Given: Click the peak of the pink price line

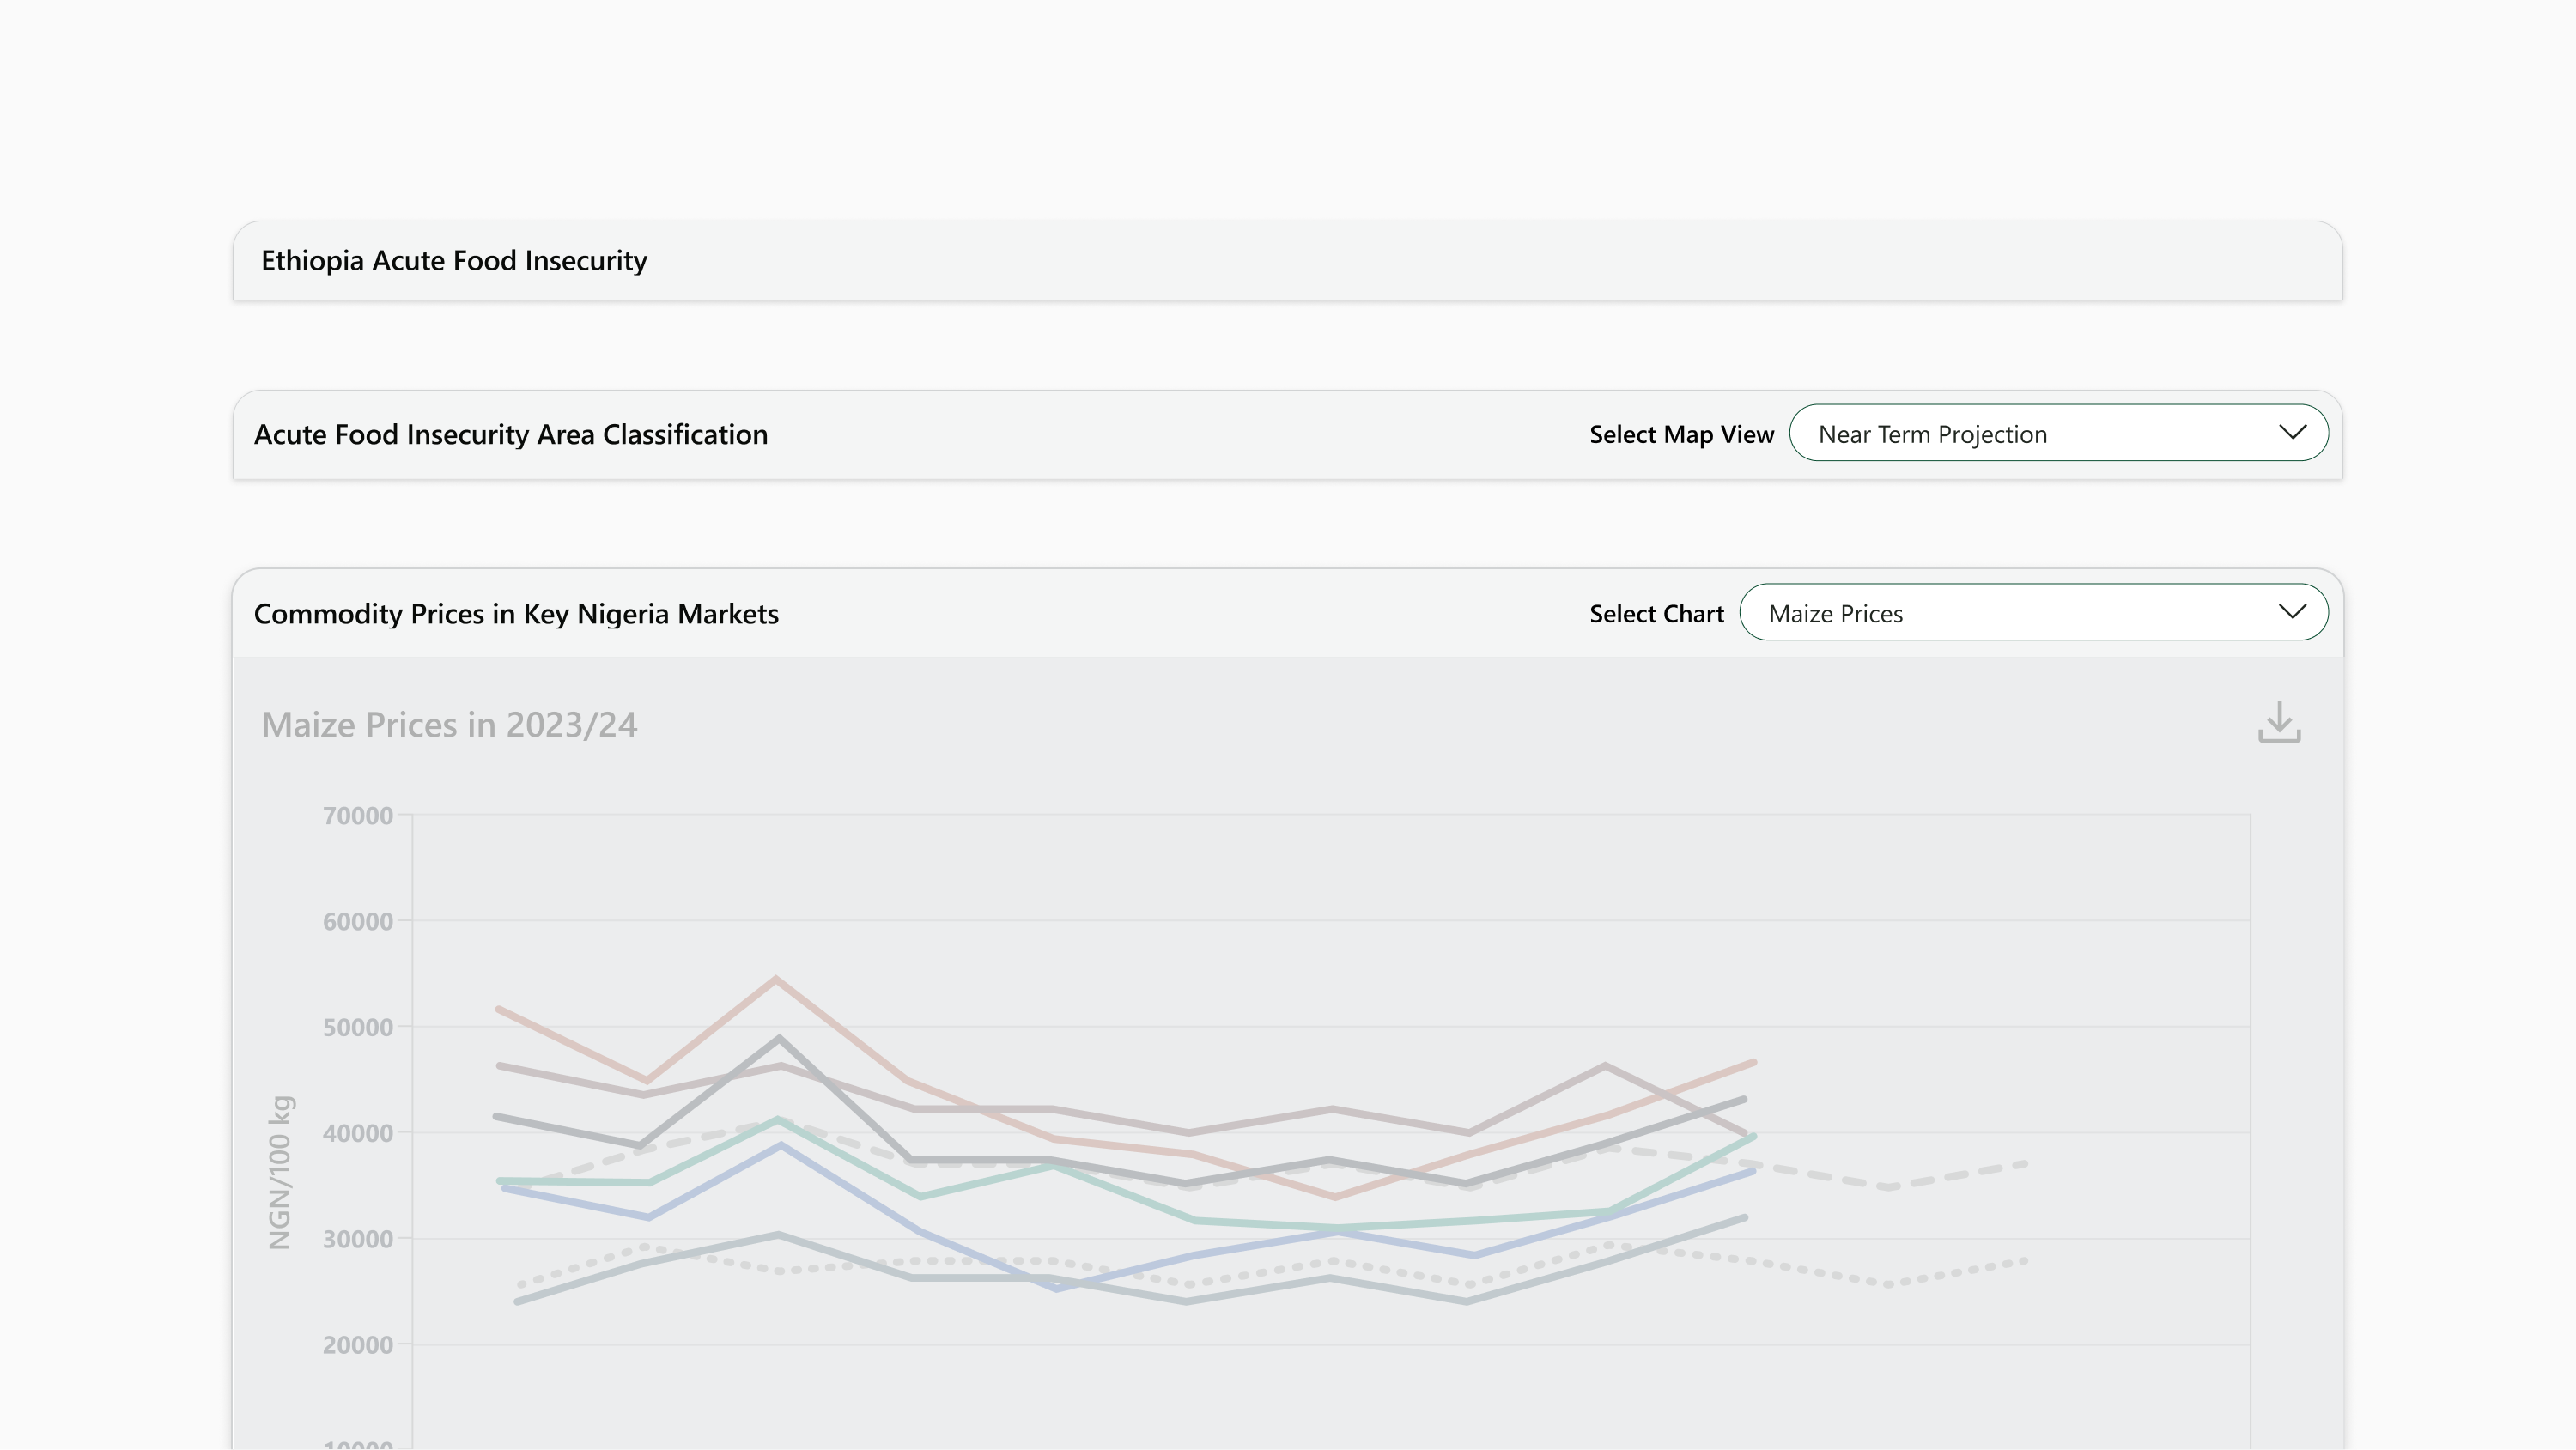Looking at the screenshot, I should coord(776,979).
